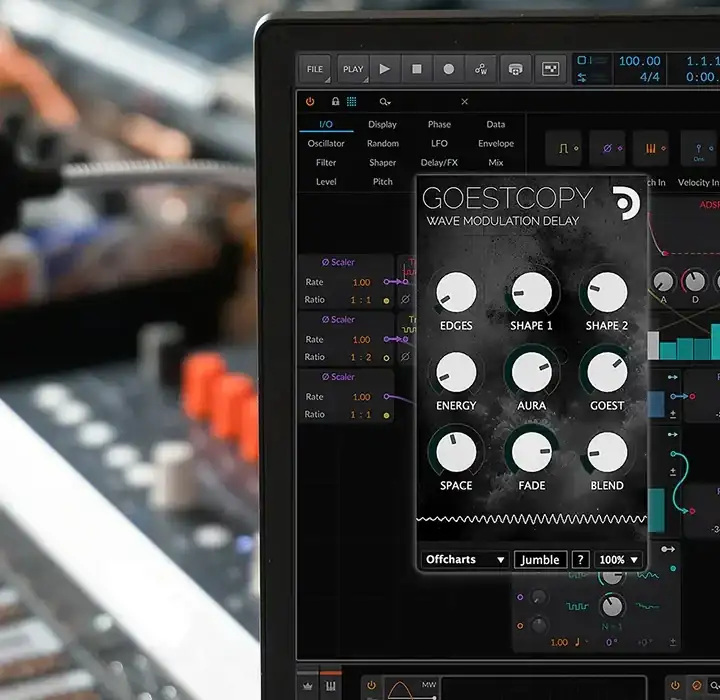The height and width of the screenshot is (700, 720).
Task: Click the Jumble button
Action: point(540,559)
